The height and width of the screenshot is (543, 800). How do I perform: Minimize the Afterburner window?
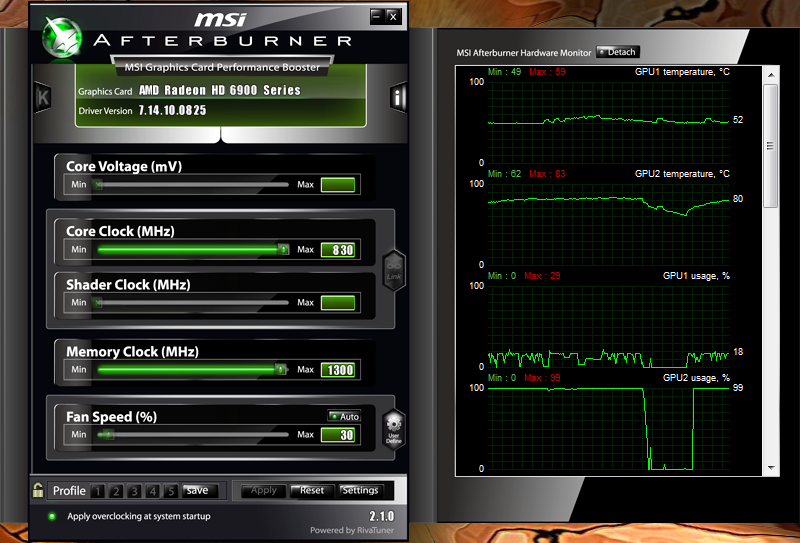(x=377, y=16)
